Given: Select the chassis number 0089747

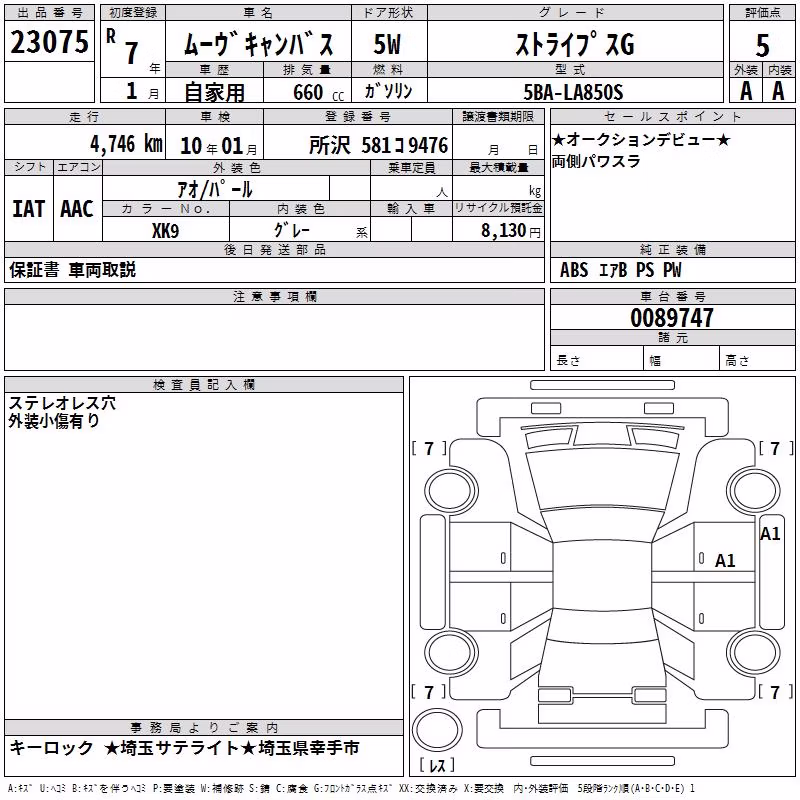Looking at the screenshot, I should click(672, 318).
